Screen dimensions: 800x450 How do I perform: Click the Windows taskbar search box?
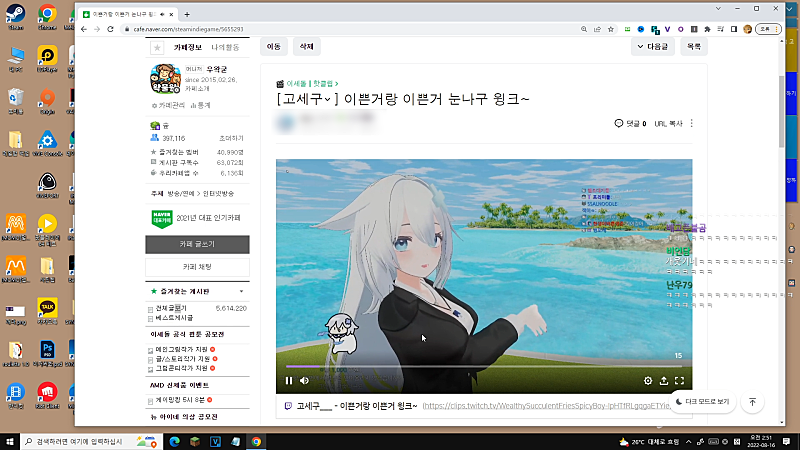pos(91,441)
